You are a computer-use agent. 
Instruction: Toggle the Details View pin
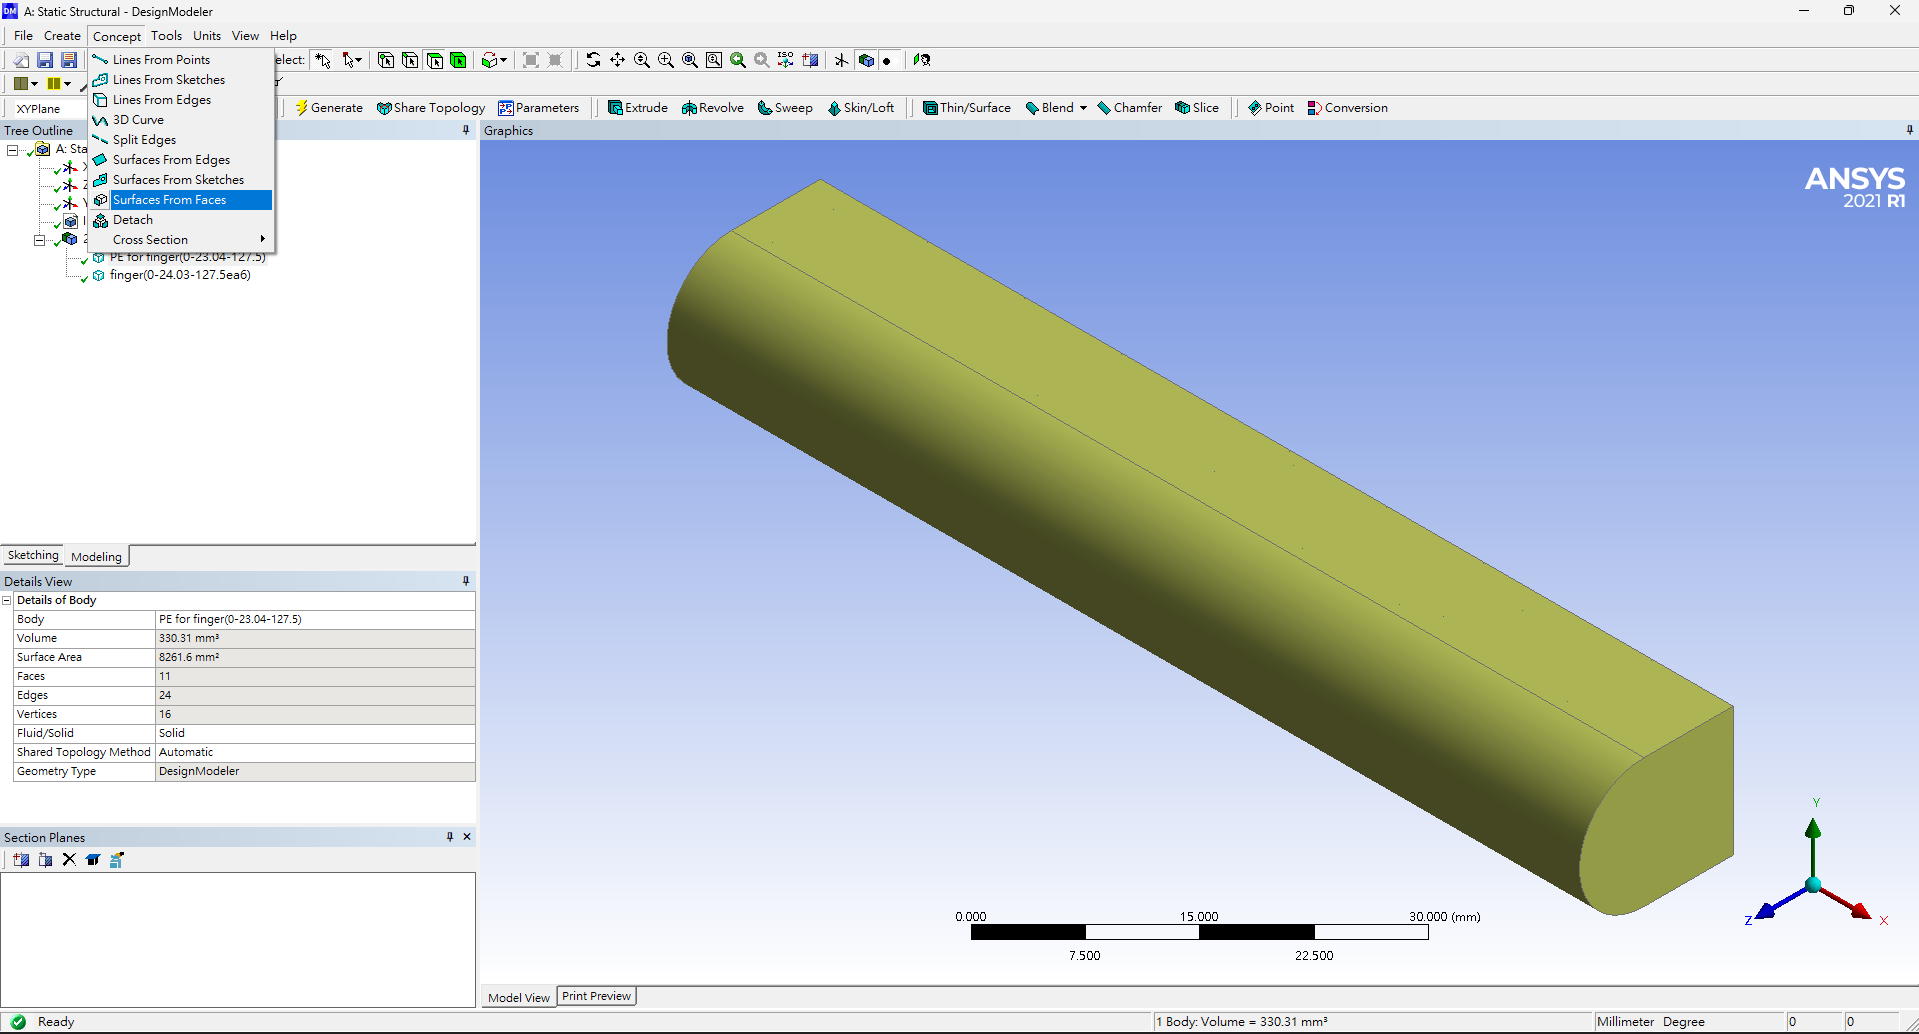(466, 581)
